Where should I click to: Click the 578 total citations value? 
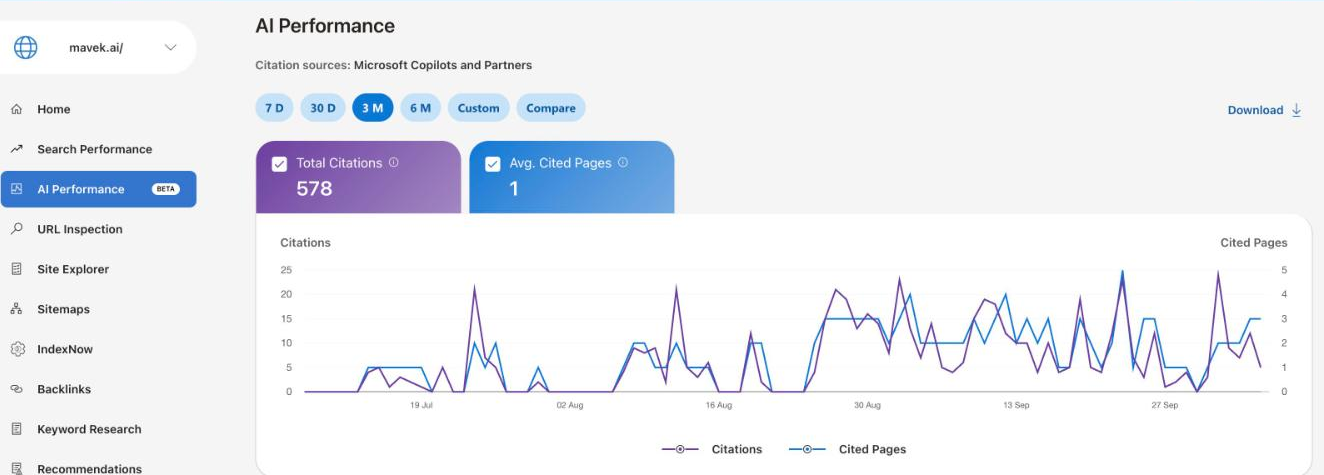[314, 188]
